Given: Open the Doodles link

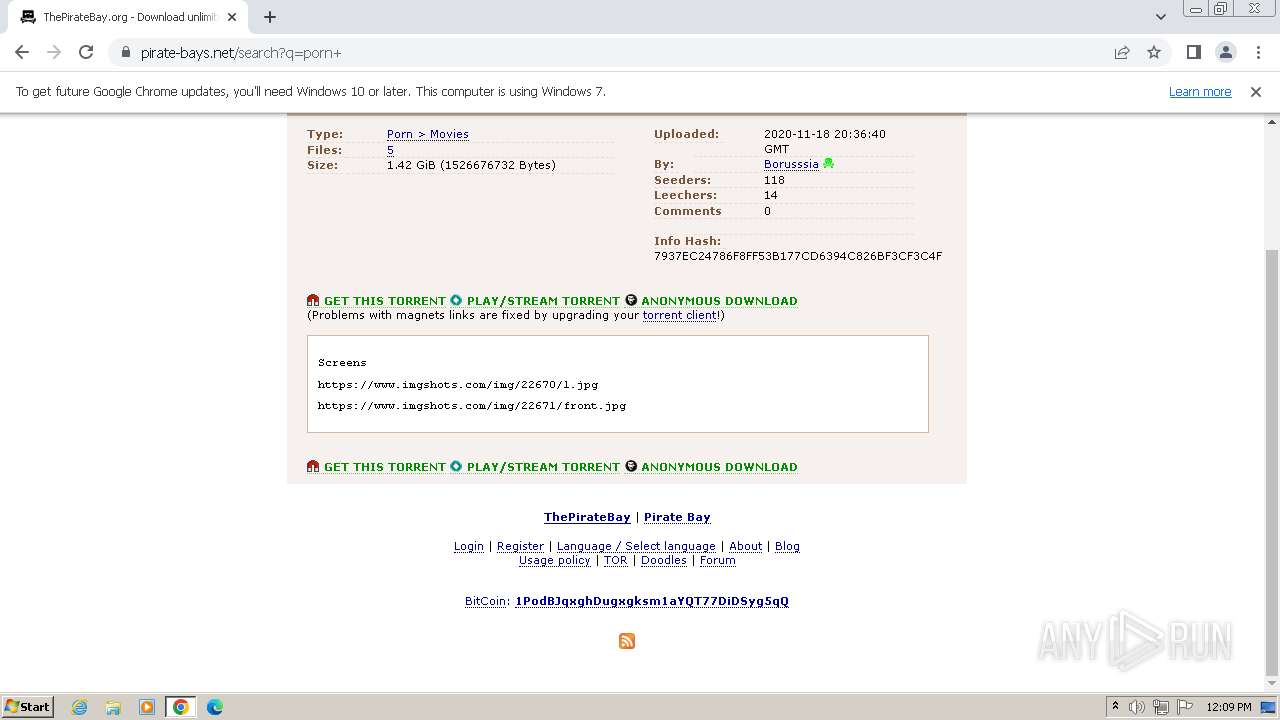Looking at the screenshot, I should click(664, 560).
